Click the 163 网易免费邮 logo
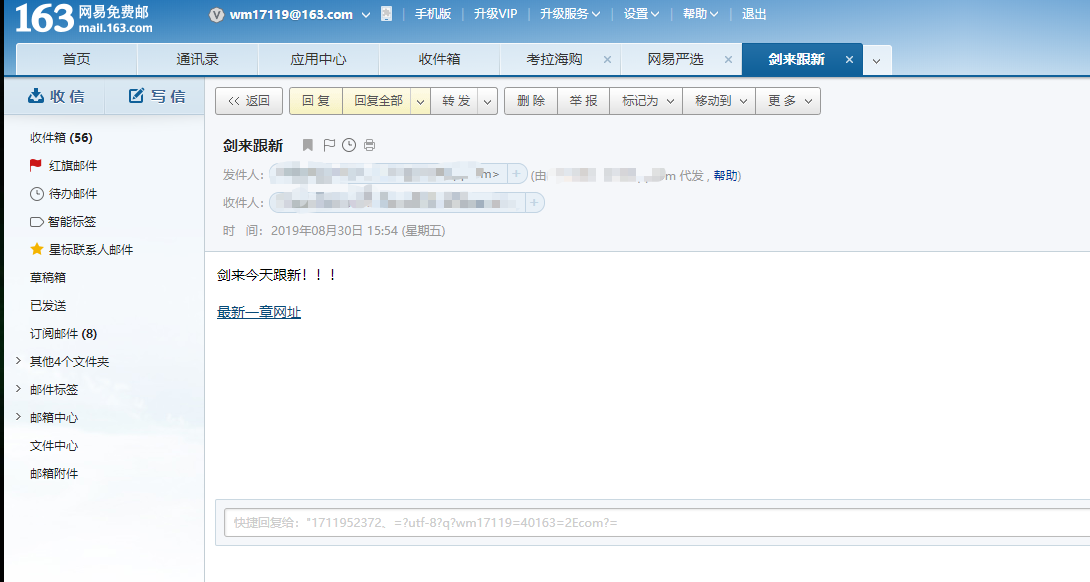The width and height of the screenshot is (1090, 582). [83, 18]
